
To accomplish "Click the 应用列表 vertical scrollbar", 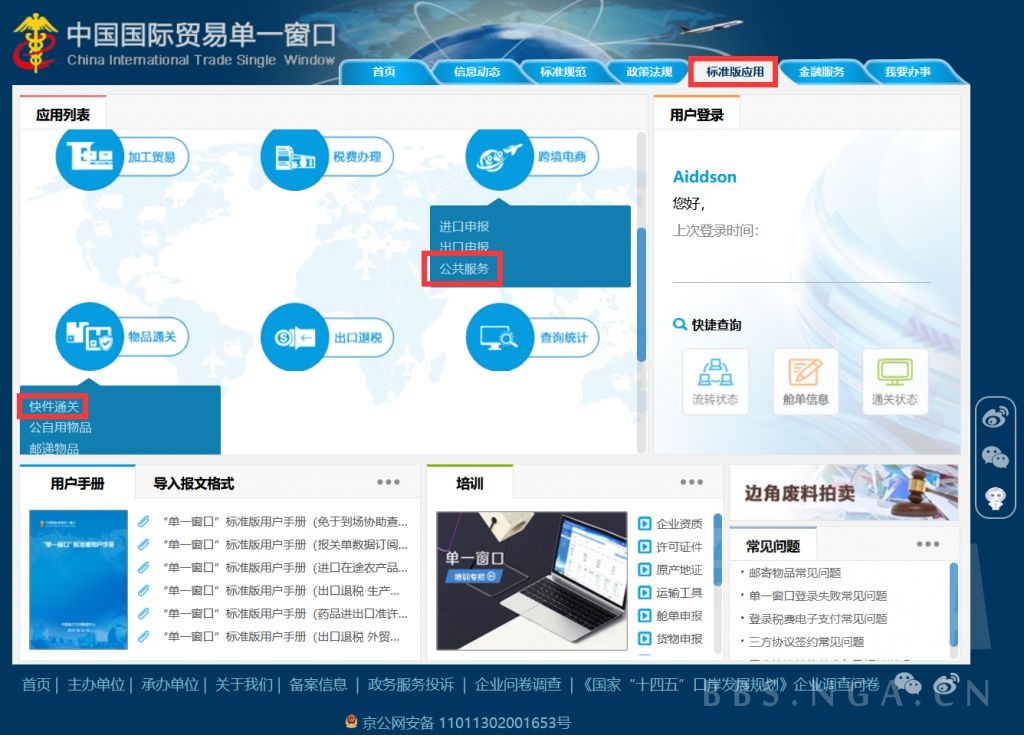I will pos(641,294).
